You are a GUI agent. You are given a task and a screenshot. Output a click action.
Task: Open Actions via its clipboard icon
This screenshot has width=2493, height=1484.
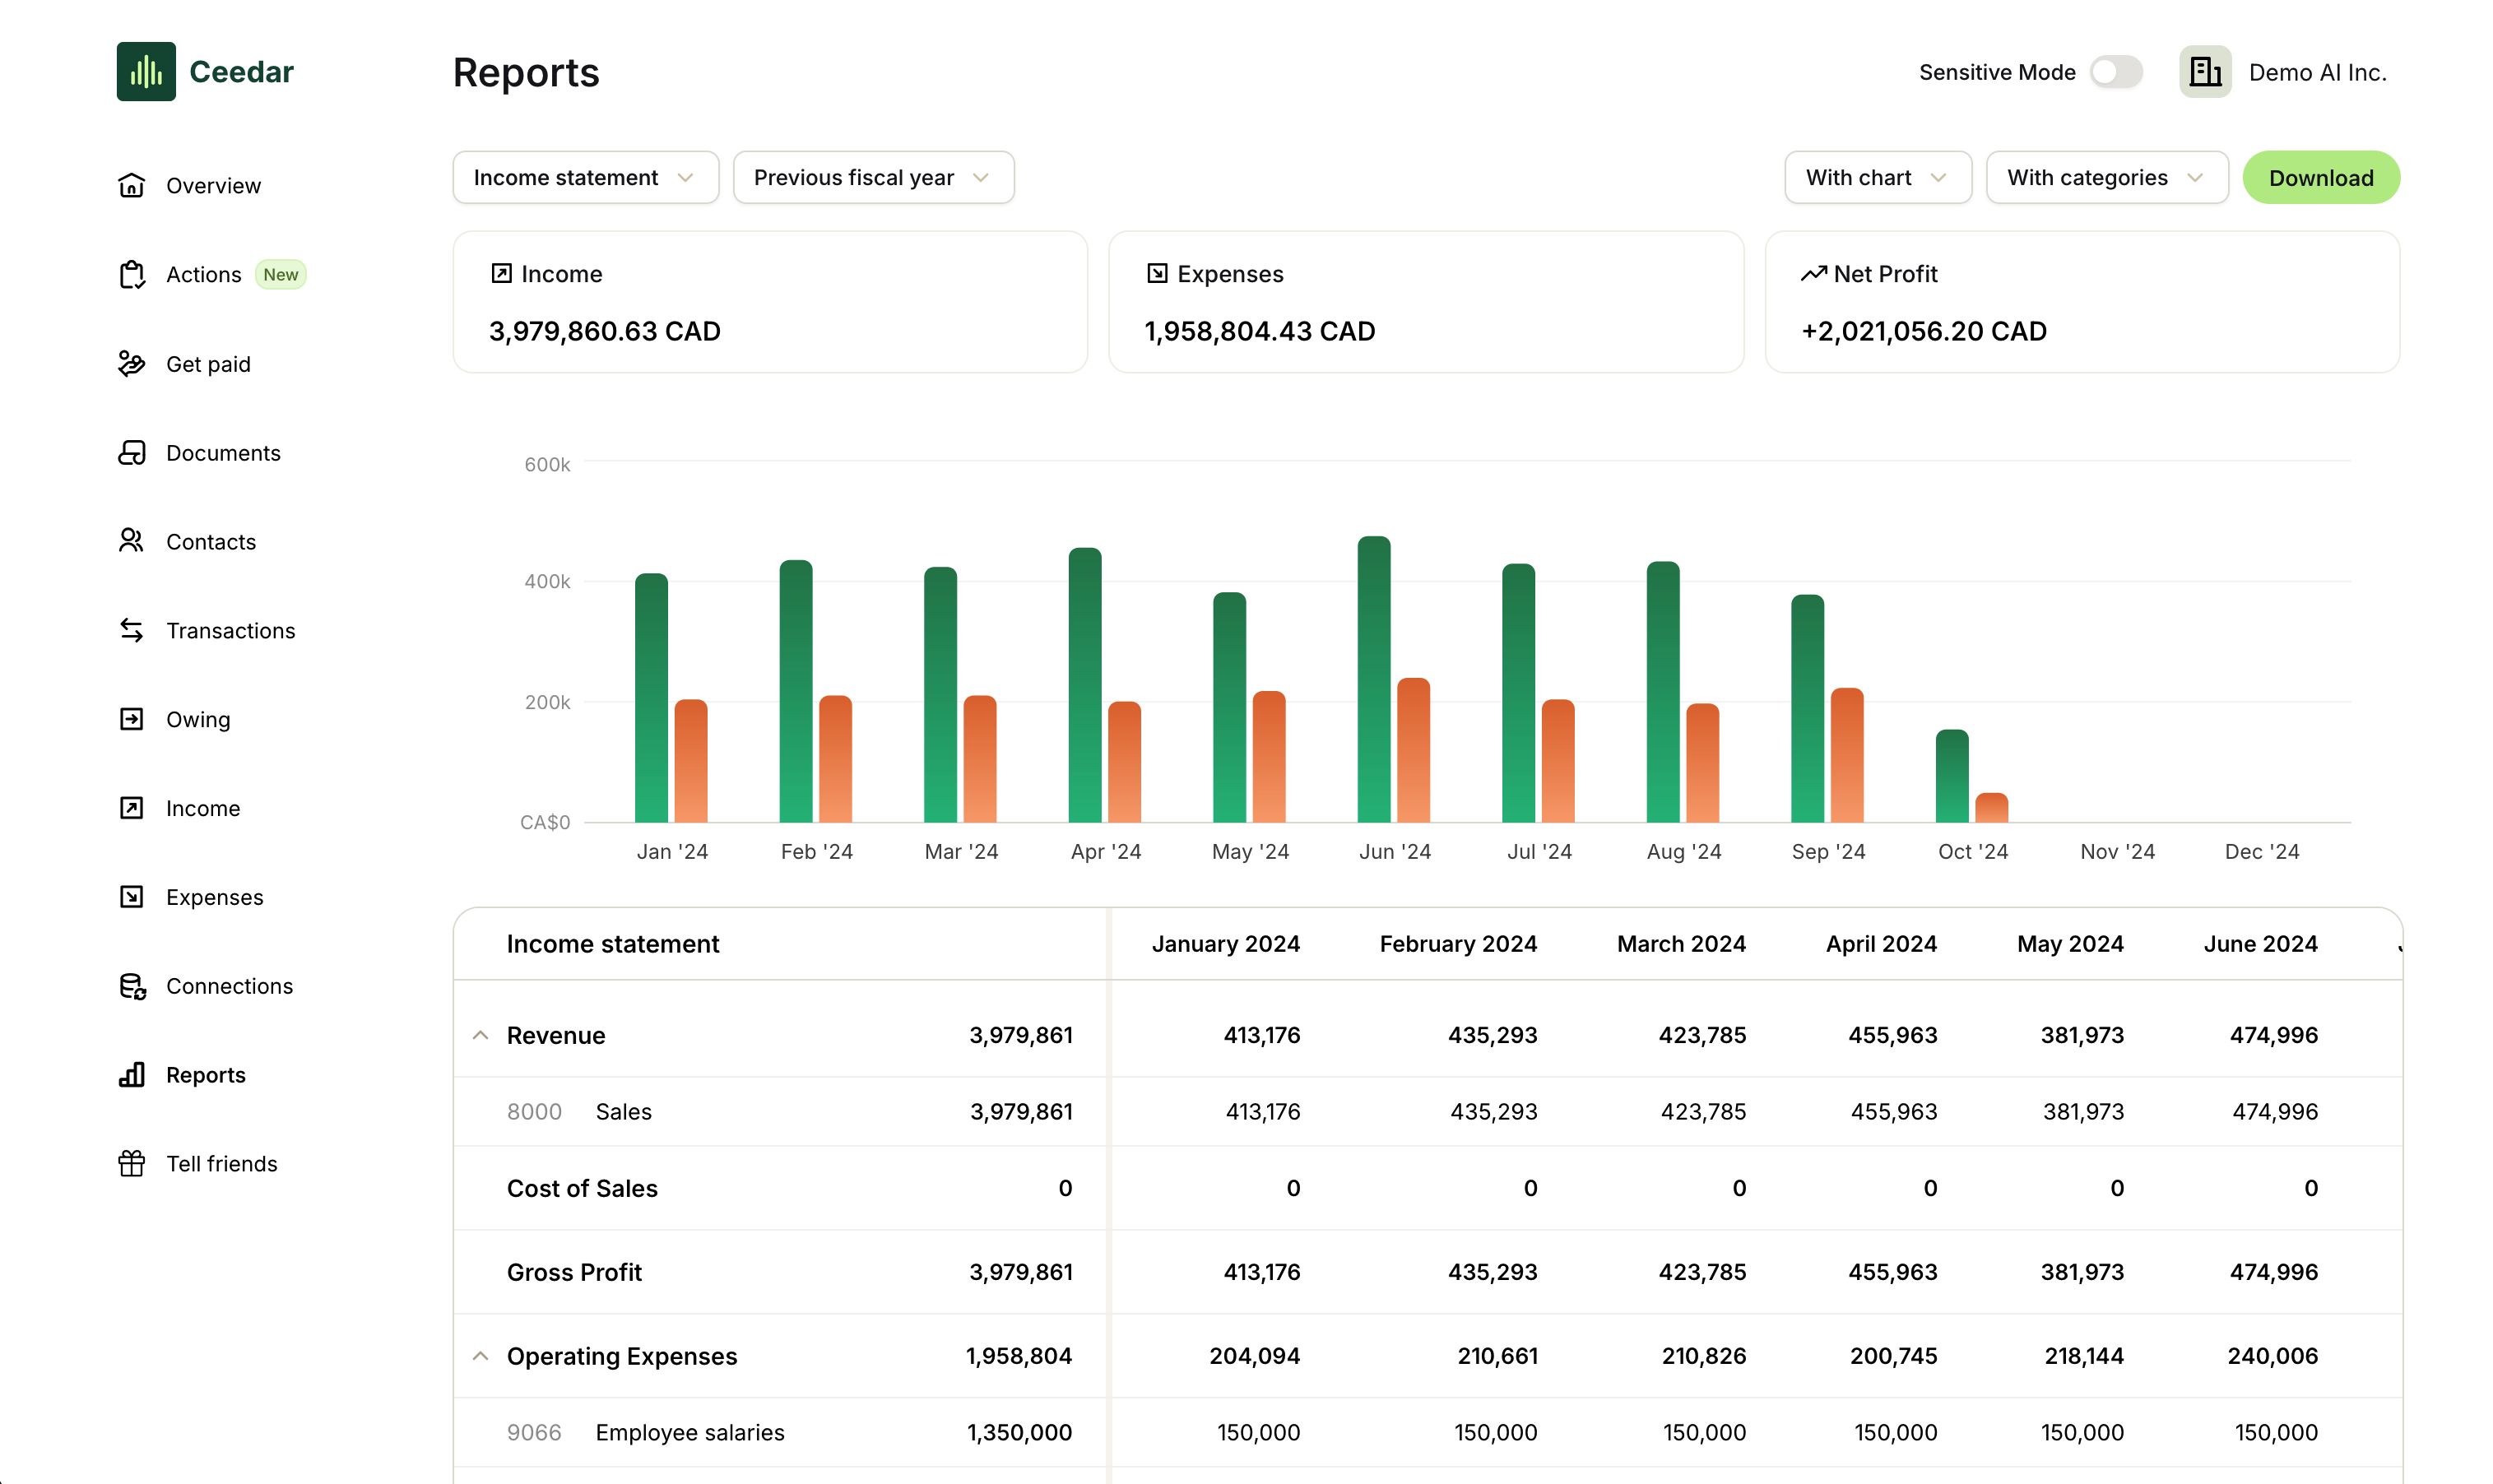click(131, 274)
